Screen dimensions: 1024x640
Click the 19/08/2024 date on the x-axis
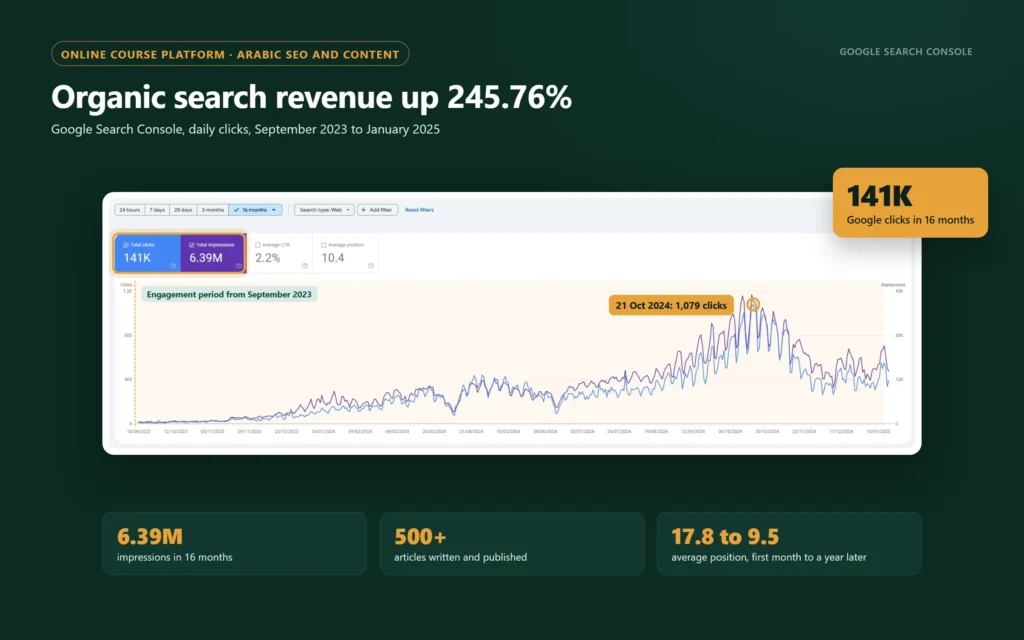656,432
